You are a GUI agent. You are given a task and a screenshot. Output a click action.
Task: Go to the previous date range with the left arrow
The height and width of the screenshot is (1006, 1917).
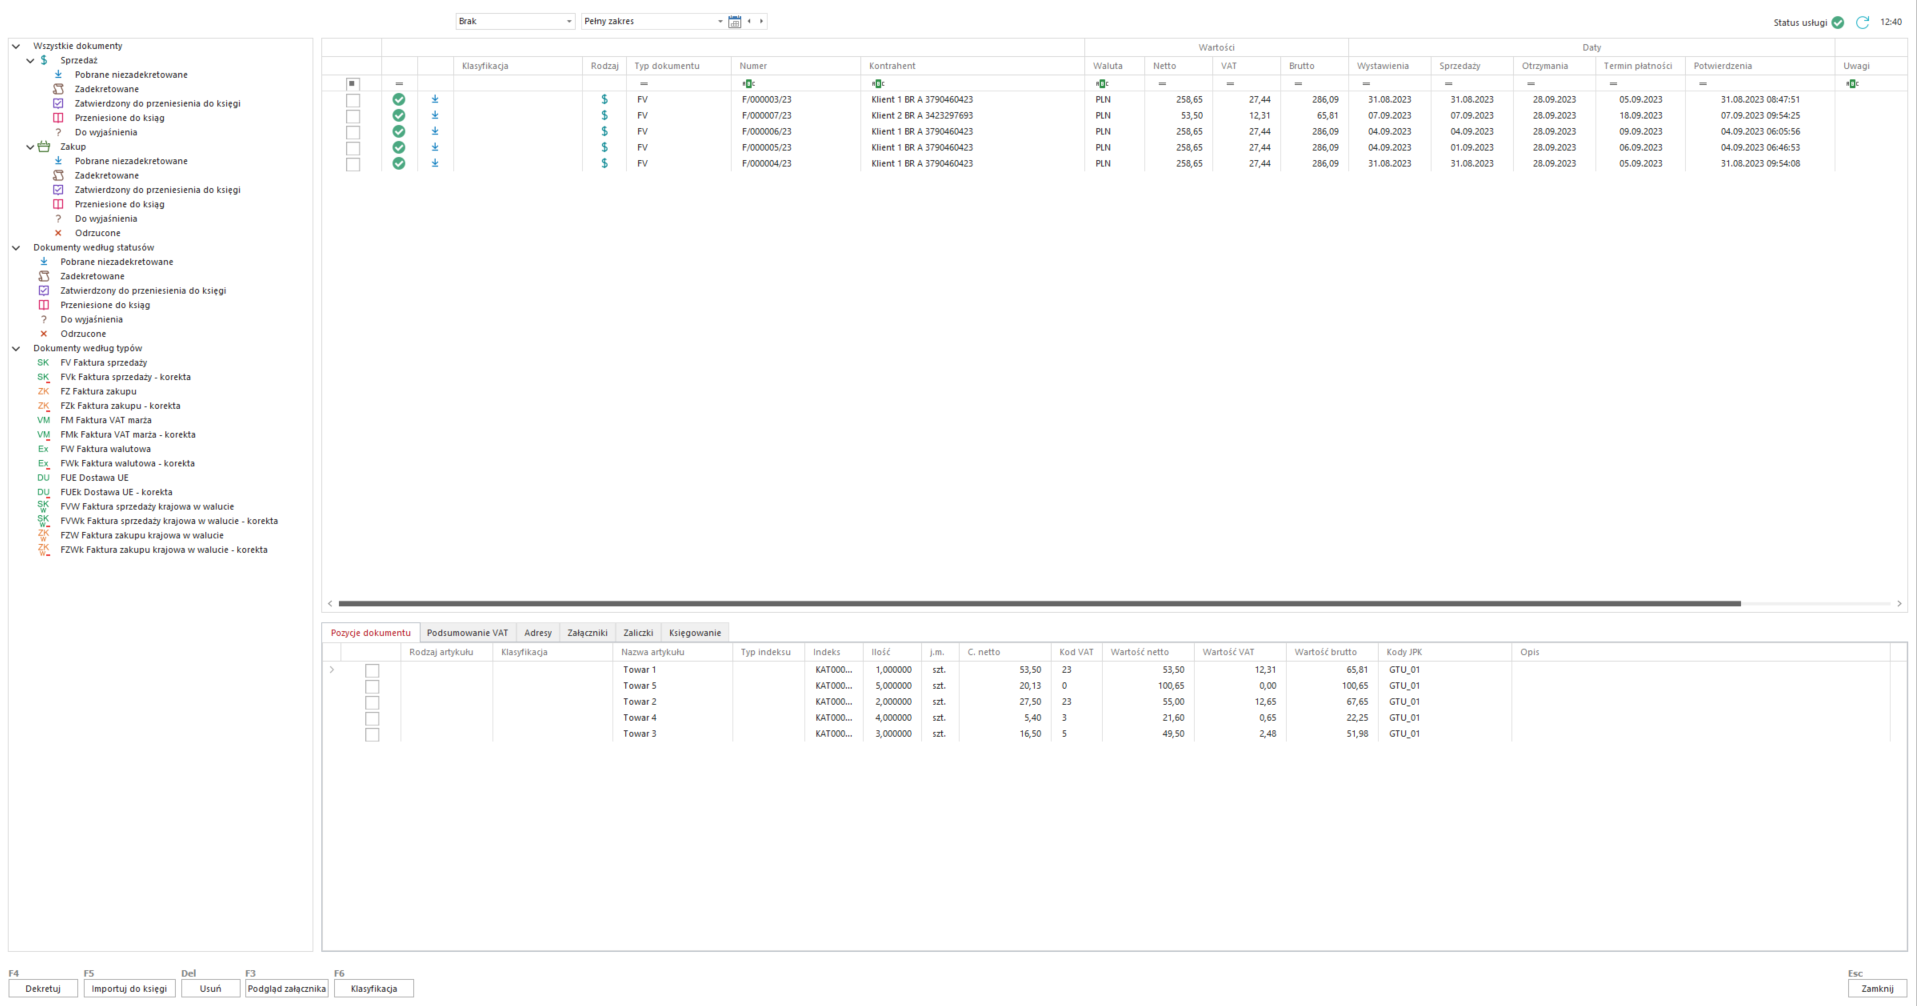[749, 21]
